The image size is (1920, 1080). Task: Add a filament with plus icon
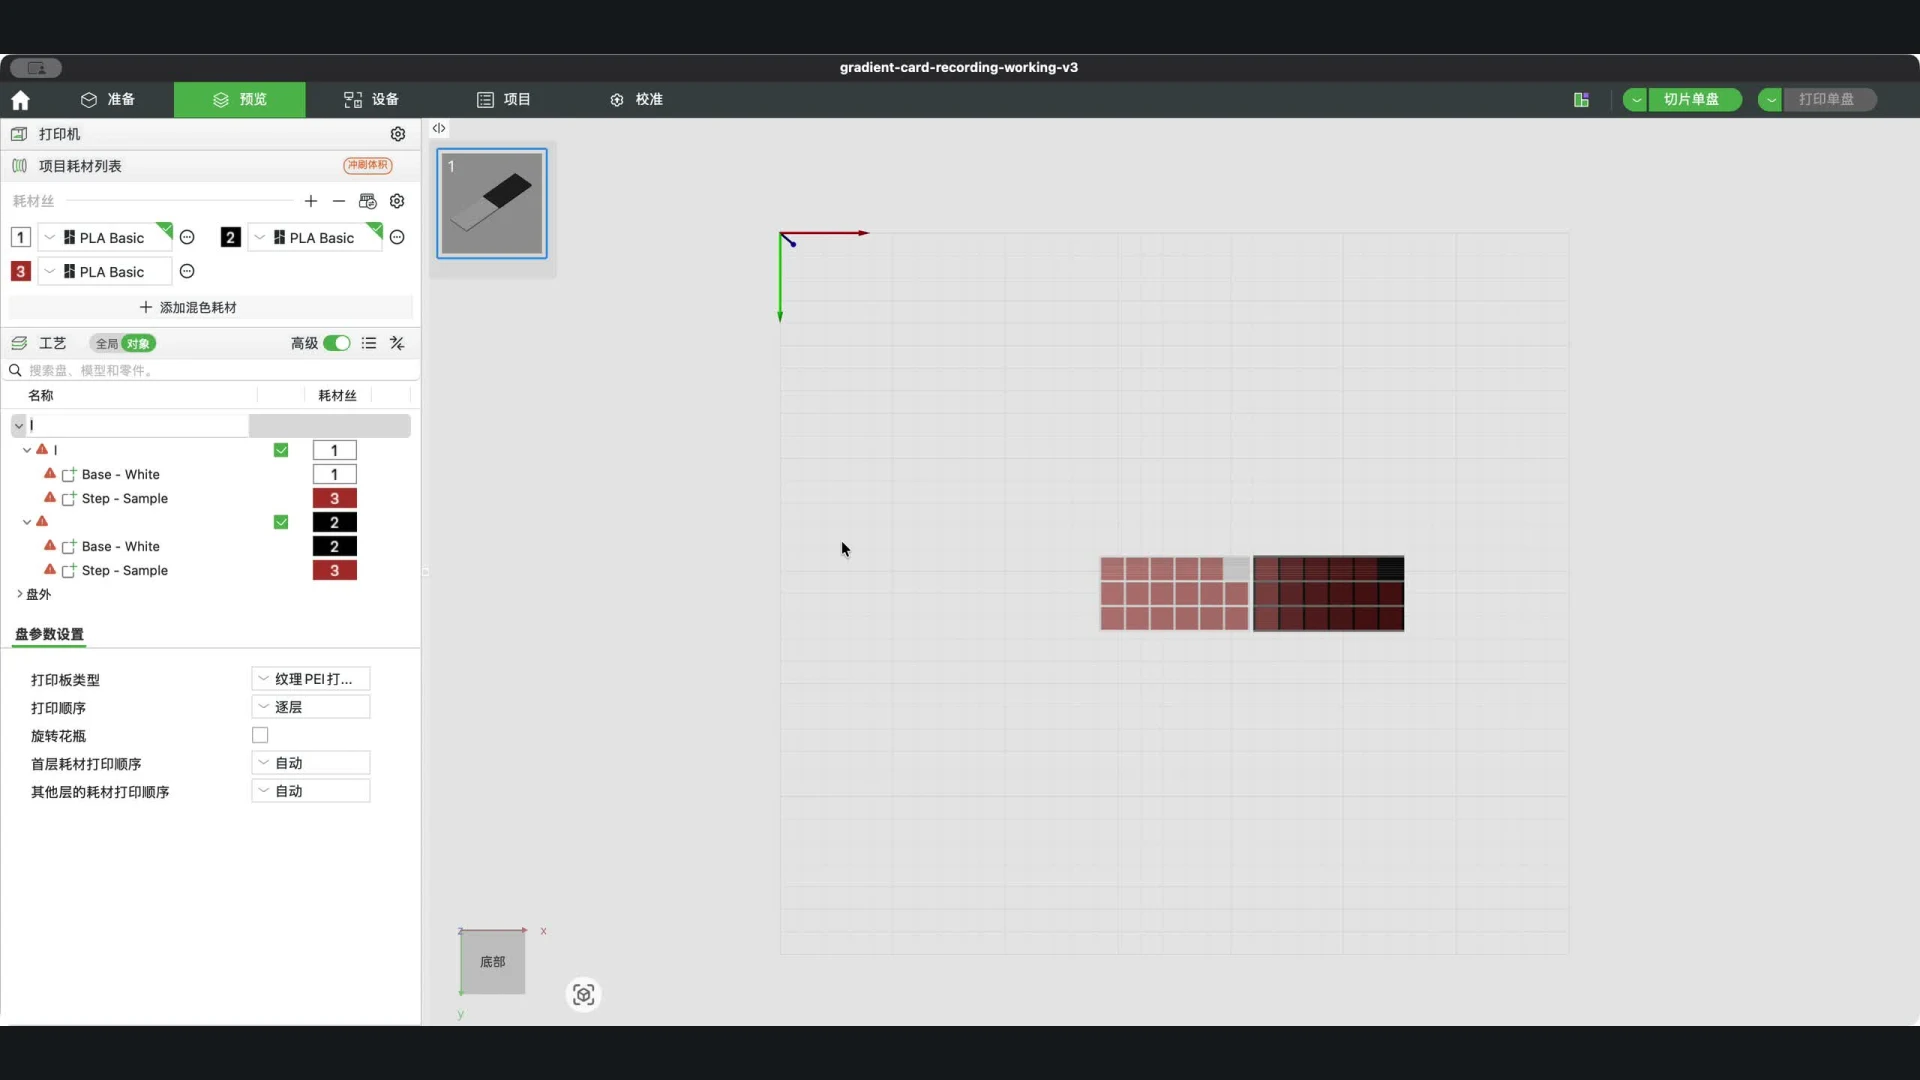click(311, 201)
